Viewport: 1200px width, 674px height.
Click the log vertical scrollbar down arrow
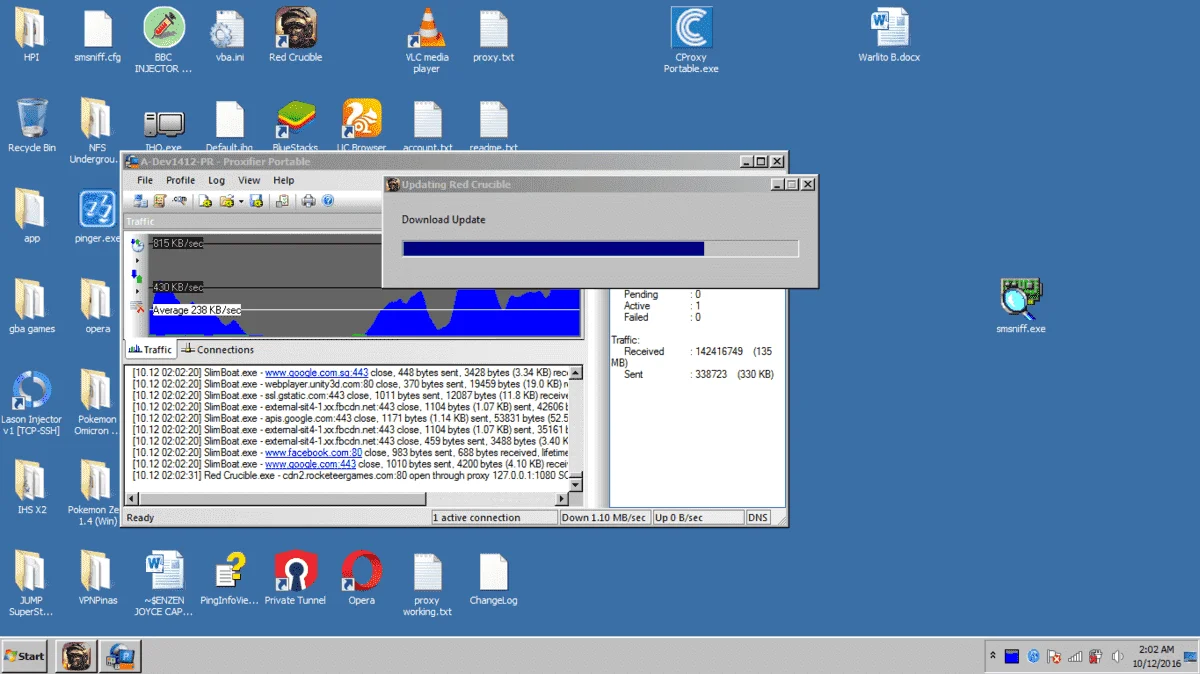pos(575,484)
